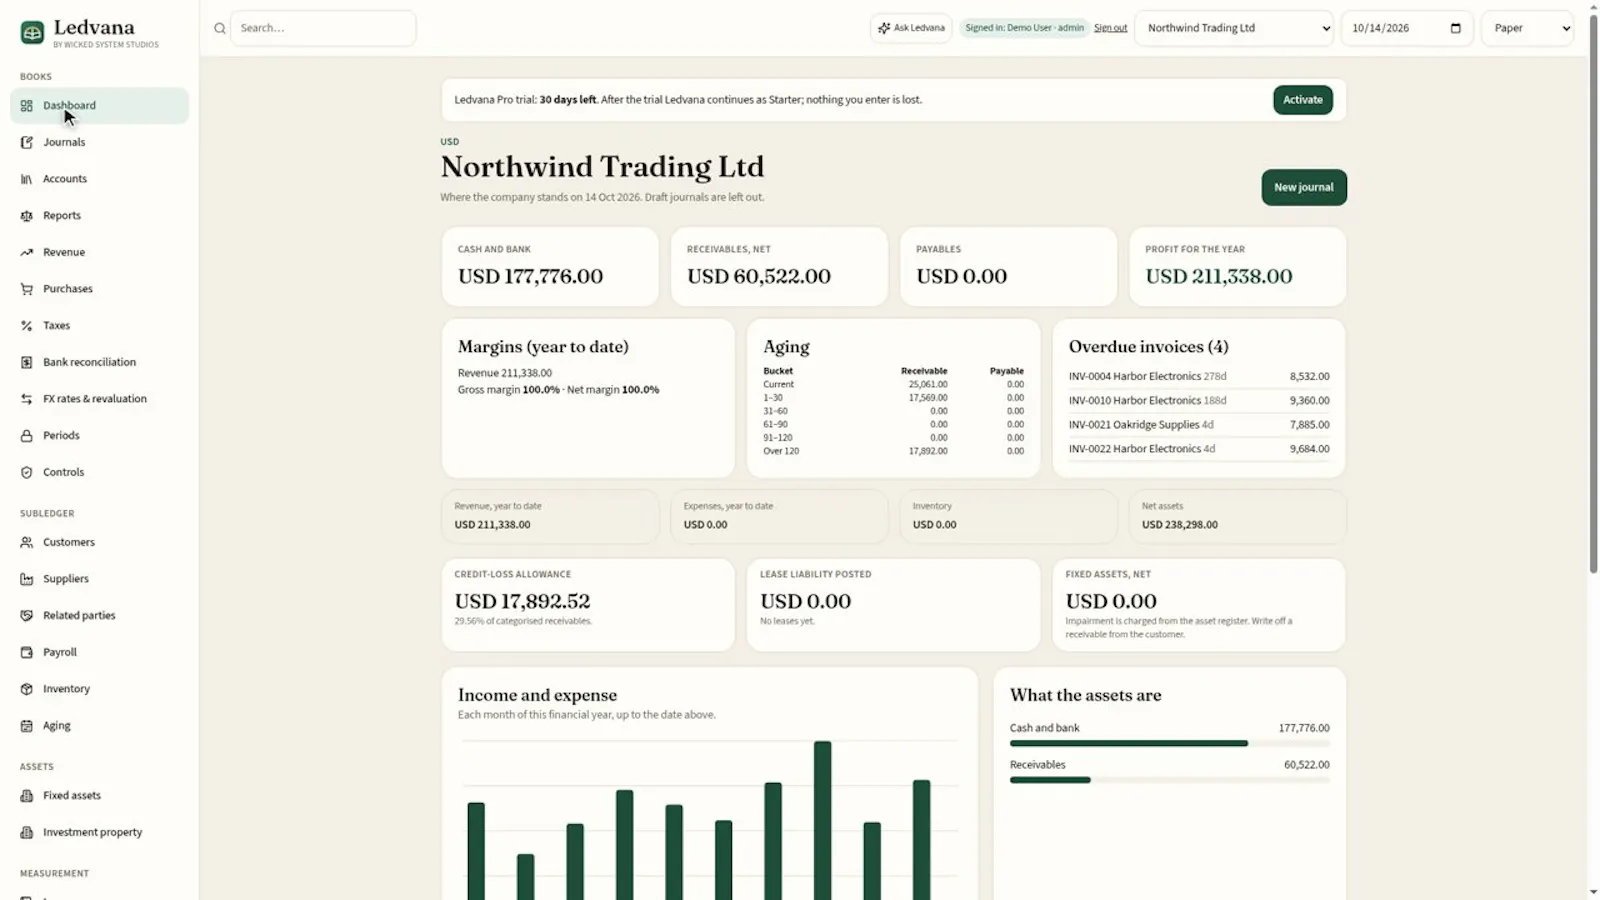Click the search magnifier icon
1600x900 pixels.
coord(220,28)
